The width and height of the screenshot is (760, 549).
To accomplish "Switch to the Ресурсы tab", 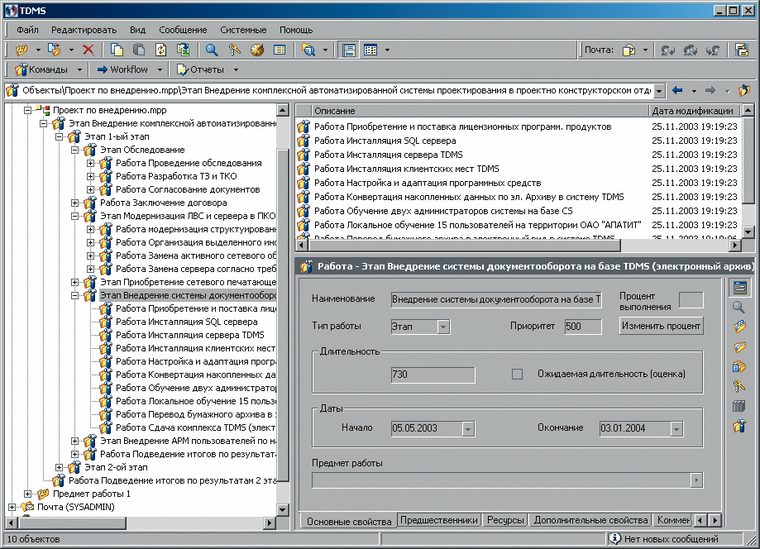I will tap(506, 520).
